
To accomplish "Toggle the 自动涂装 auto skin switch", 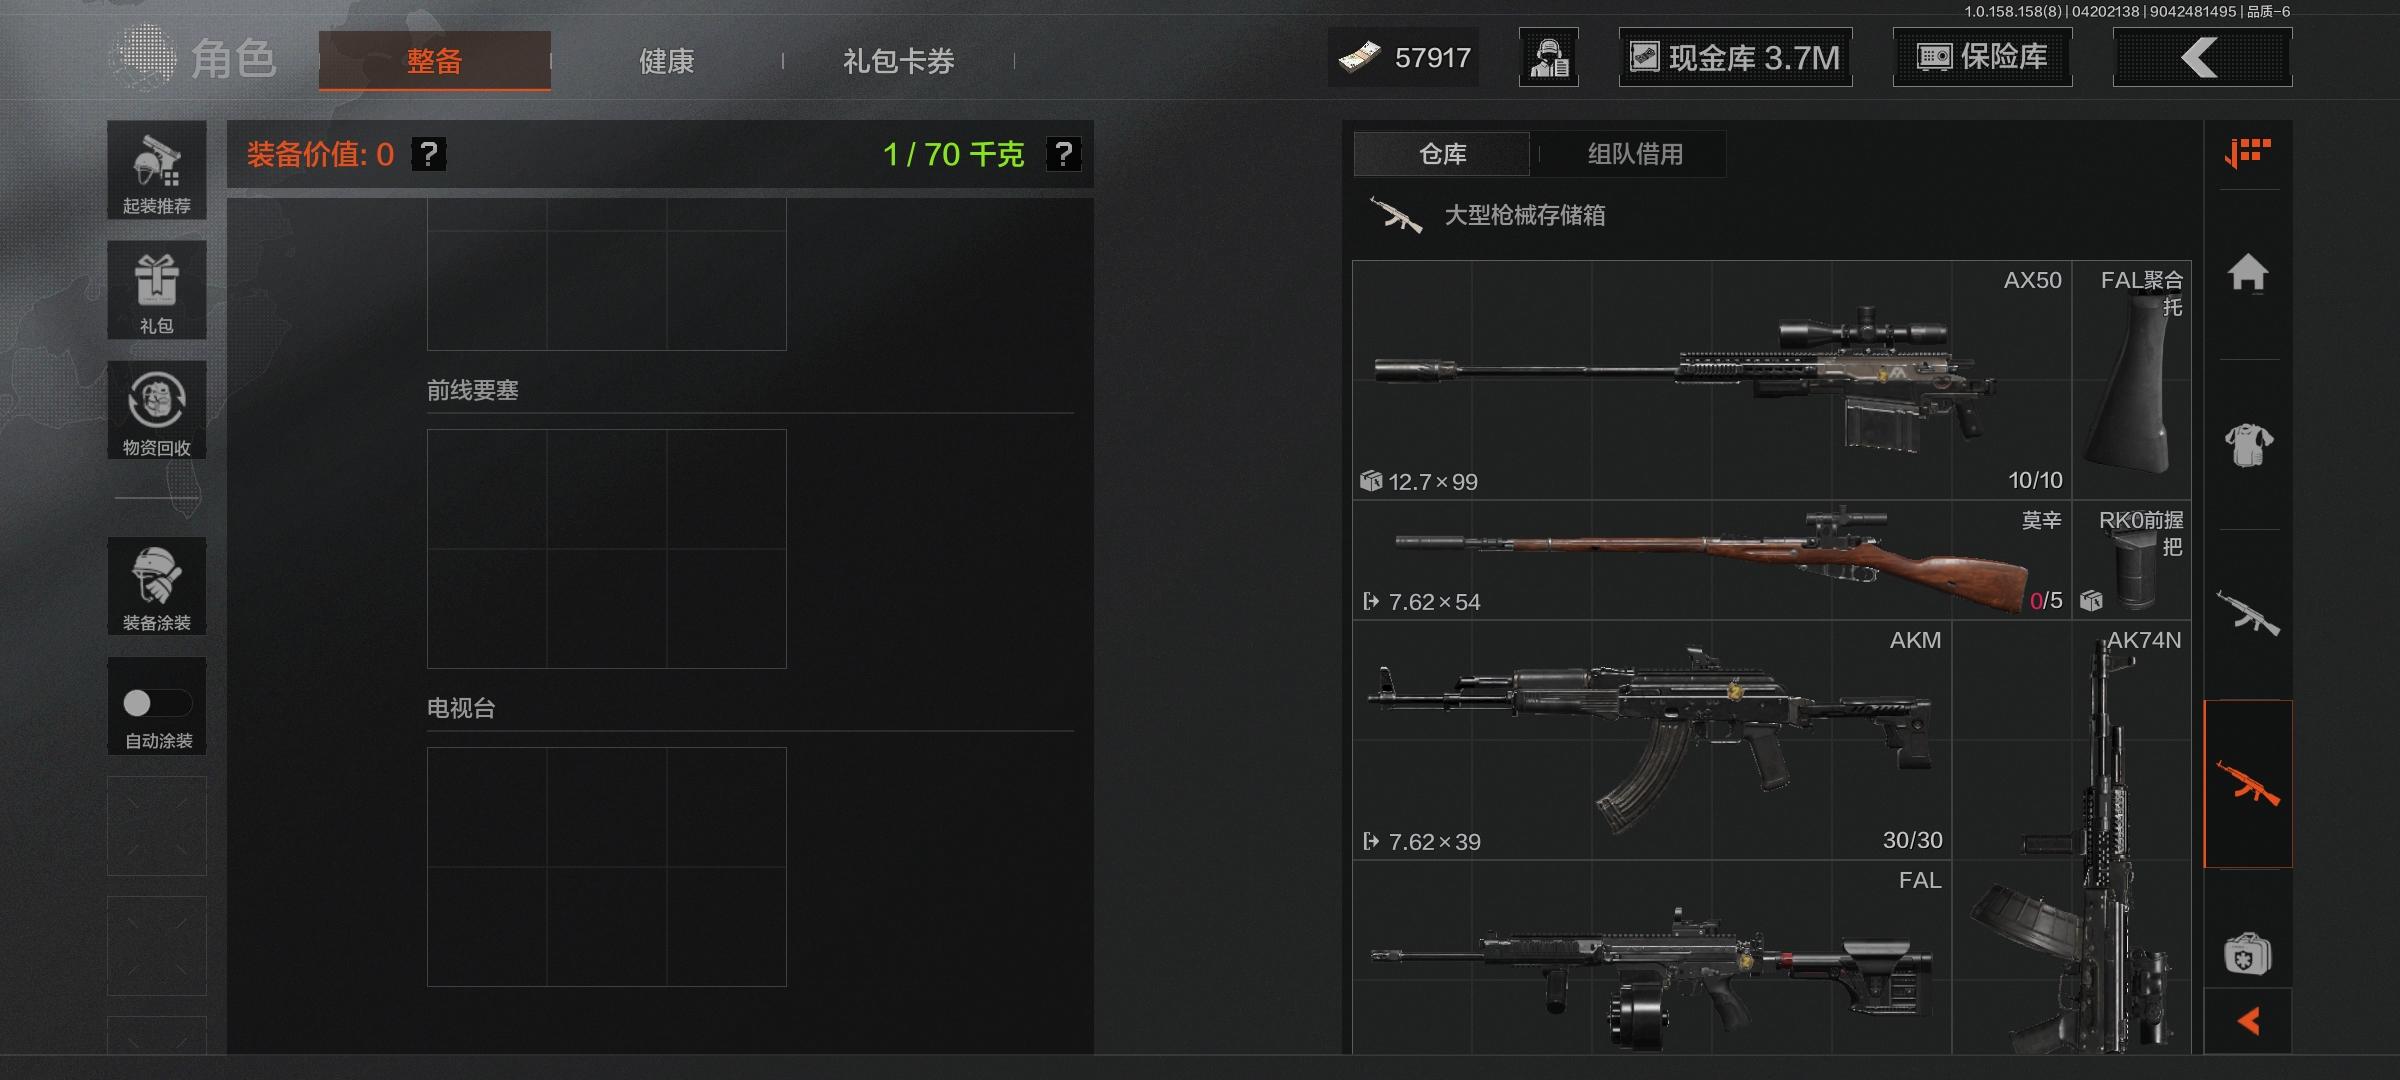I will 157,703.
